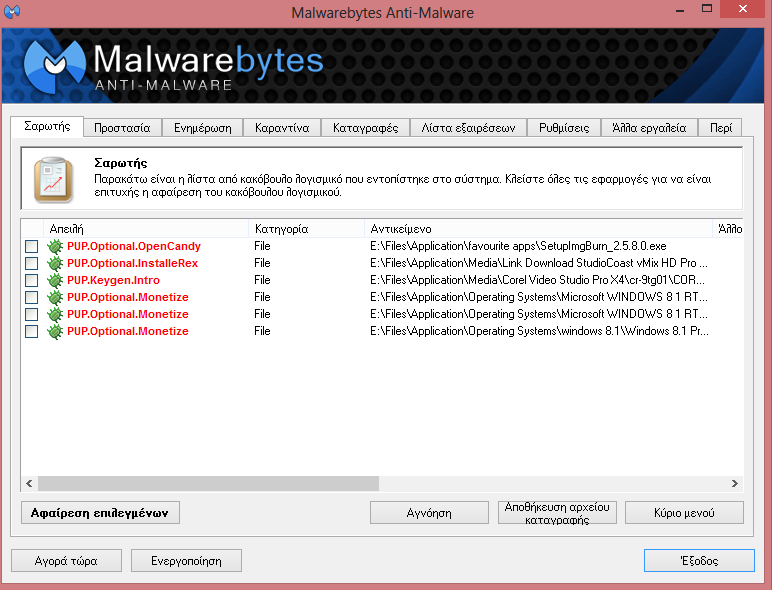Click the Έξοδος button
This screenshot has height=590, width=772.
tap(699, 561)
